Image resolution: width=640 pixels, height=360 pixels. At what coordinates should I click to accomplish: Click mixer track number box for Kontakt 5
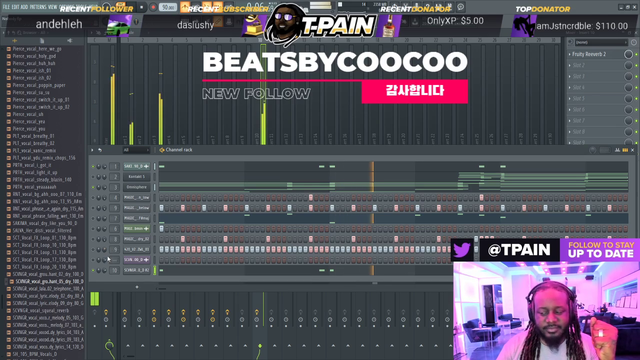point(115,177)
